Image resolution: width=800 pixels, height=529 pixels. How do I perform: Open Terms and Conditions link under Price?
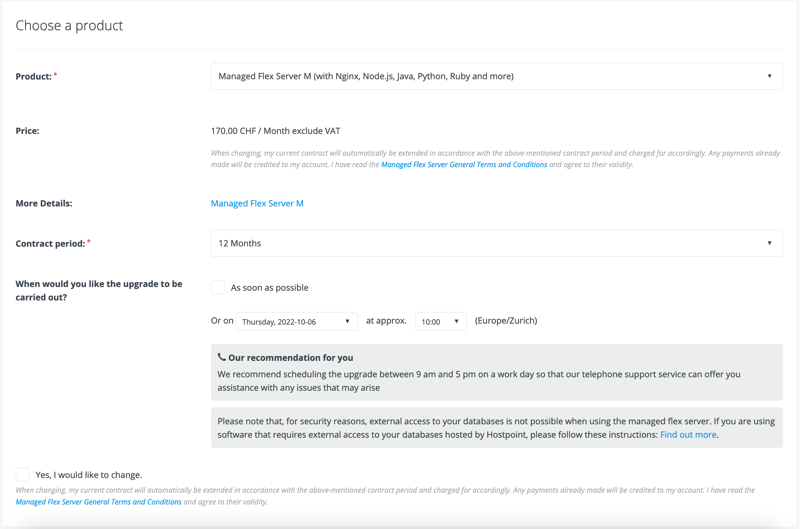464,164
